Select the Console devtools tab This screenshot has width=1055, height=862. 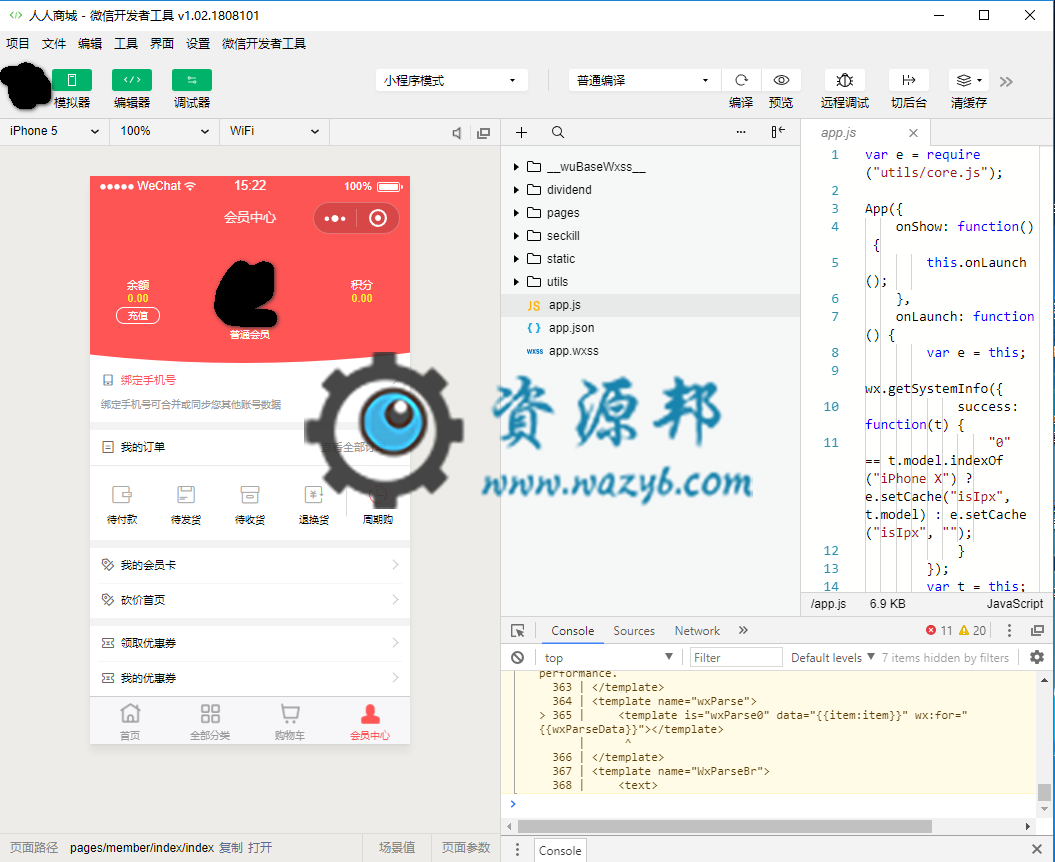coord(573,631)
